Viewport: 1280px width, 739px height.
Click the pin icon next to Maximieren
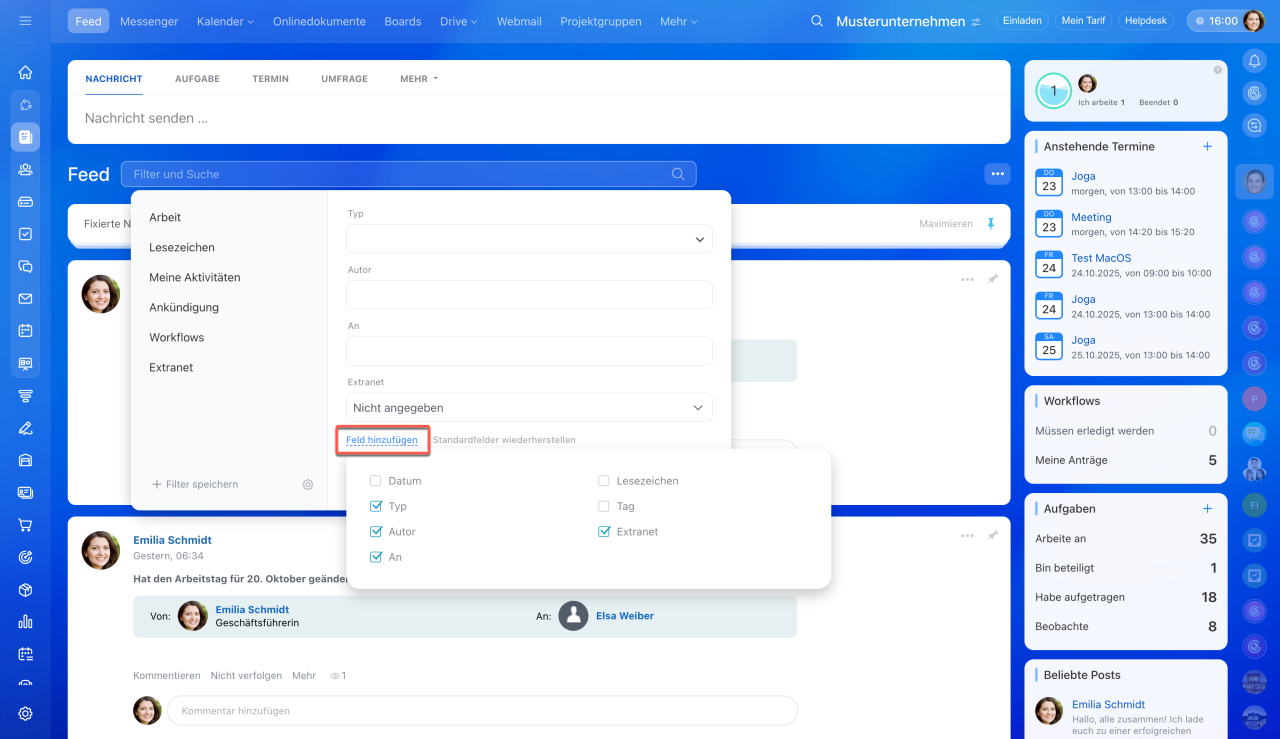click(x=991, y=224)
